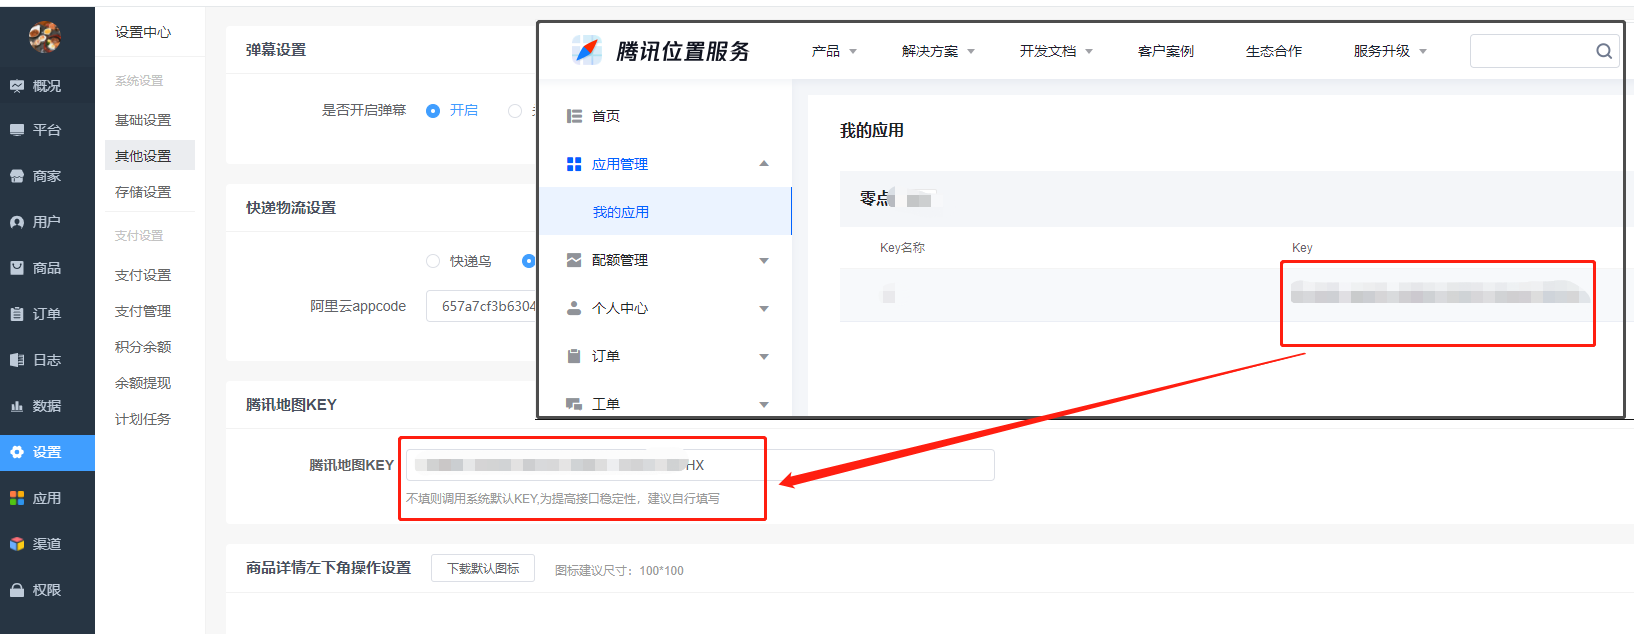Screen dimensions: 1634x634
Task: Open 基础设置 in 设置中心
Action: (143, 120)
